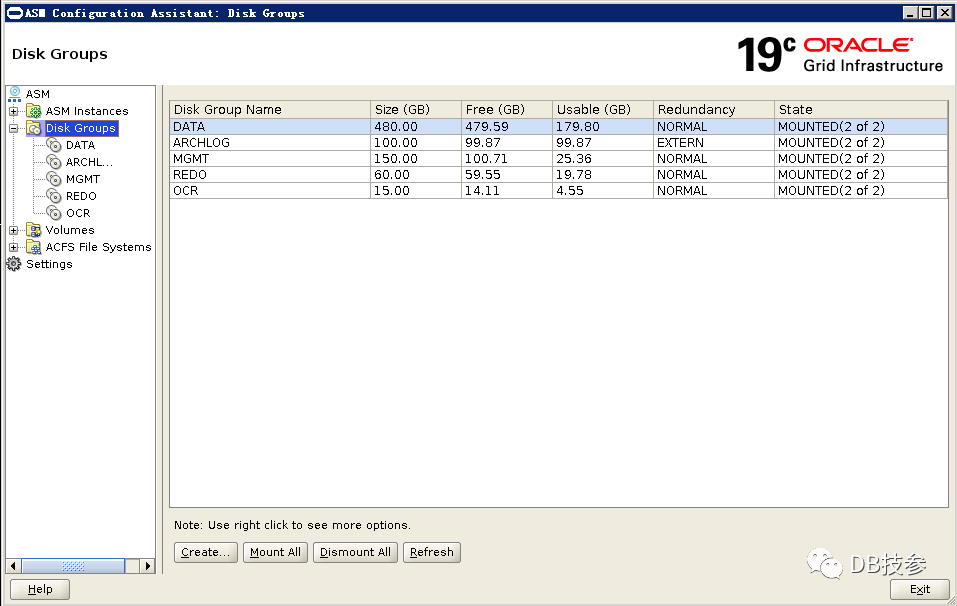
Task: Select MGMT cell in disk group table
Action: point(270,159)
